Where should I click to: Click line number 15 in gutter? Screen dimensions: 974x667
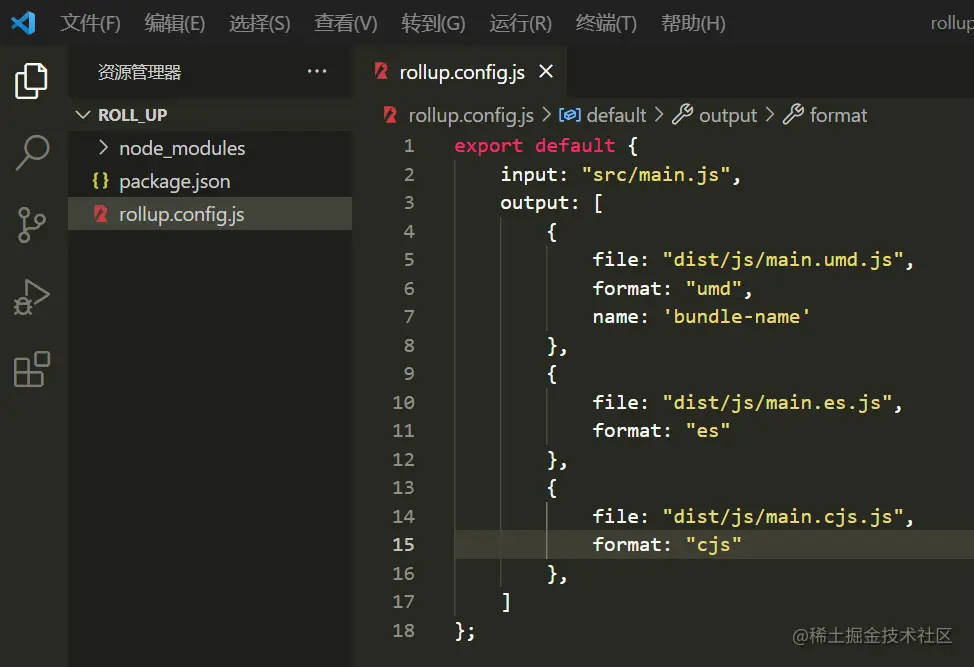[x=403, y=544]
